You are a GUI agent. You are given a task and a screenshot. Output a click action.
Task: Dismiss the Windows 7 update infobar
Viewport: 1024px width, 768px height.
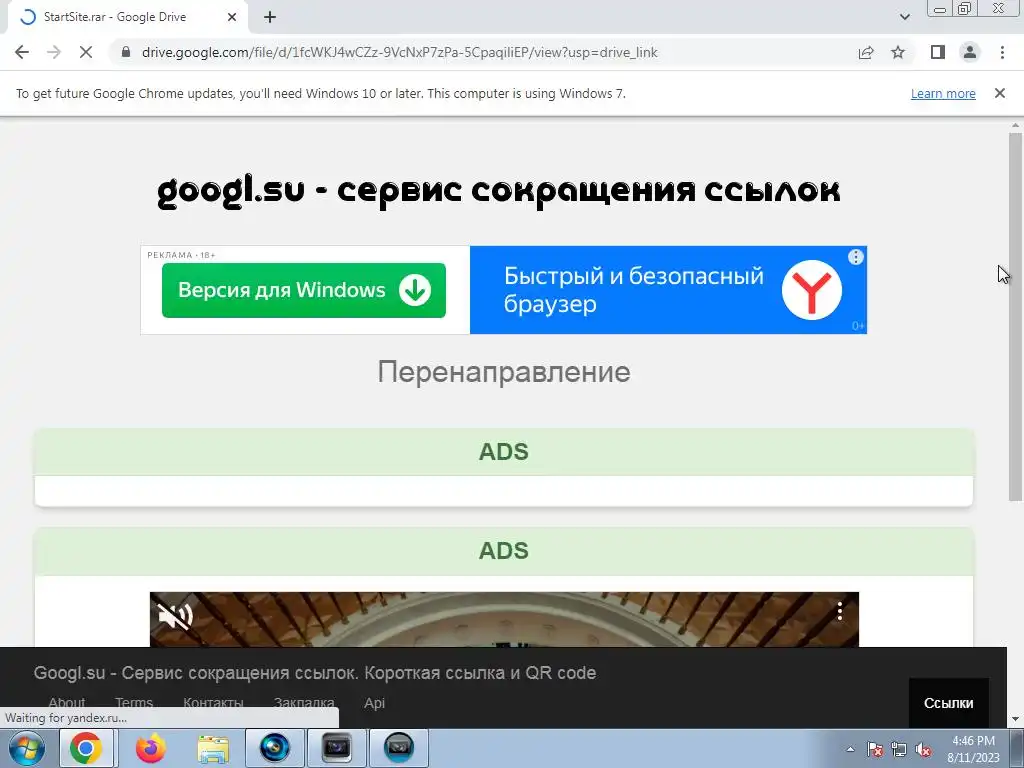[1000, 93]
